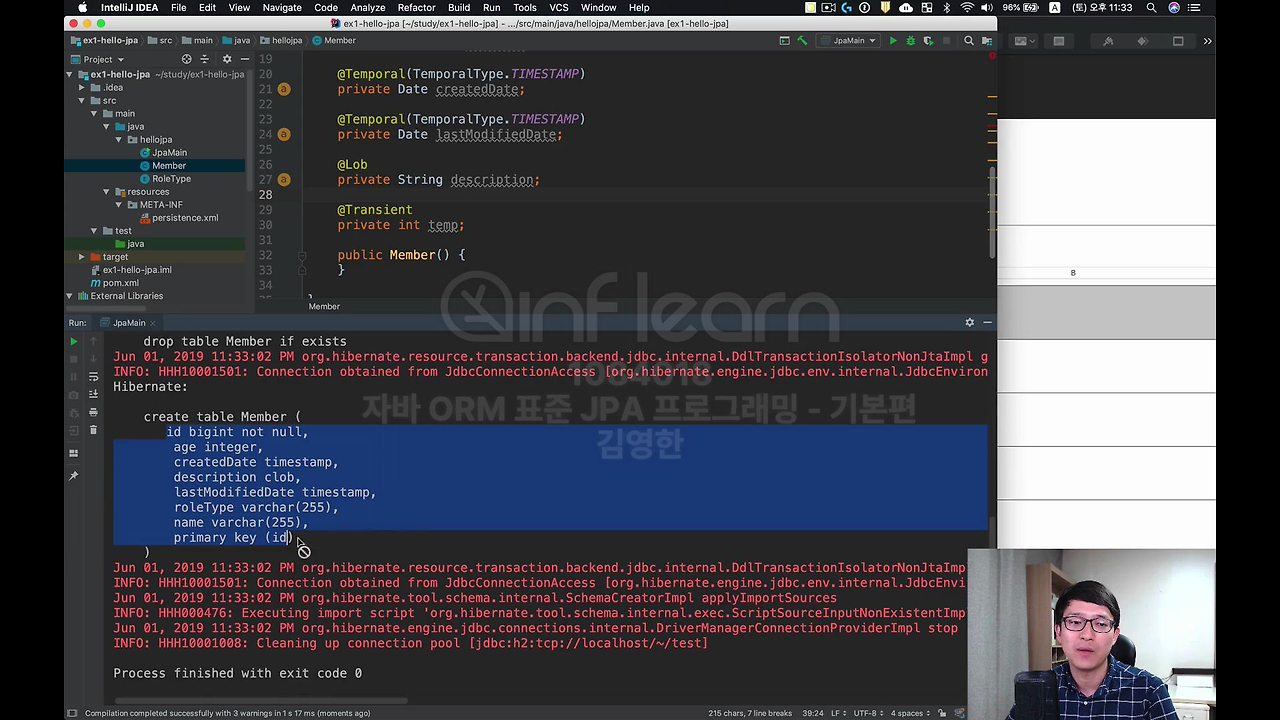Toggle tool window buttons in status bar corner
This screenshot has width=1280, height=720.
[x=72, y=713]
